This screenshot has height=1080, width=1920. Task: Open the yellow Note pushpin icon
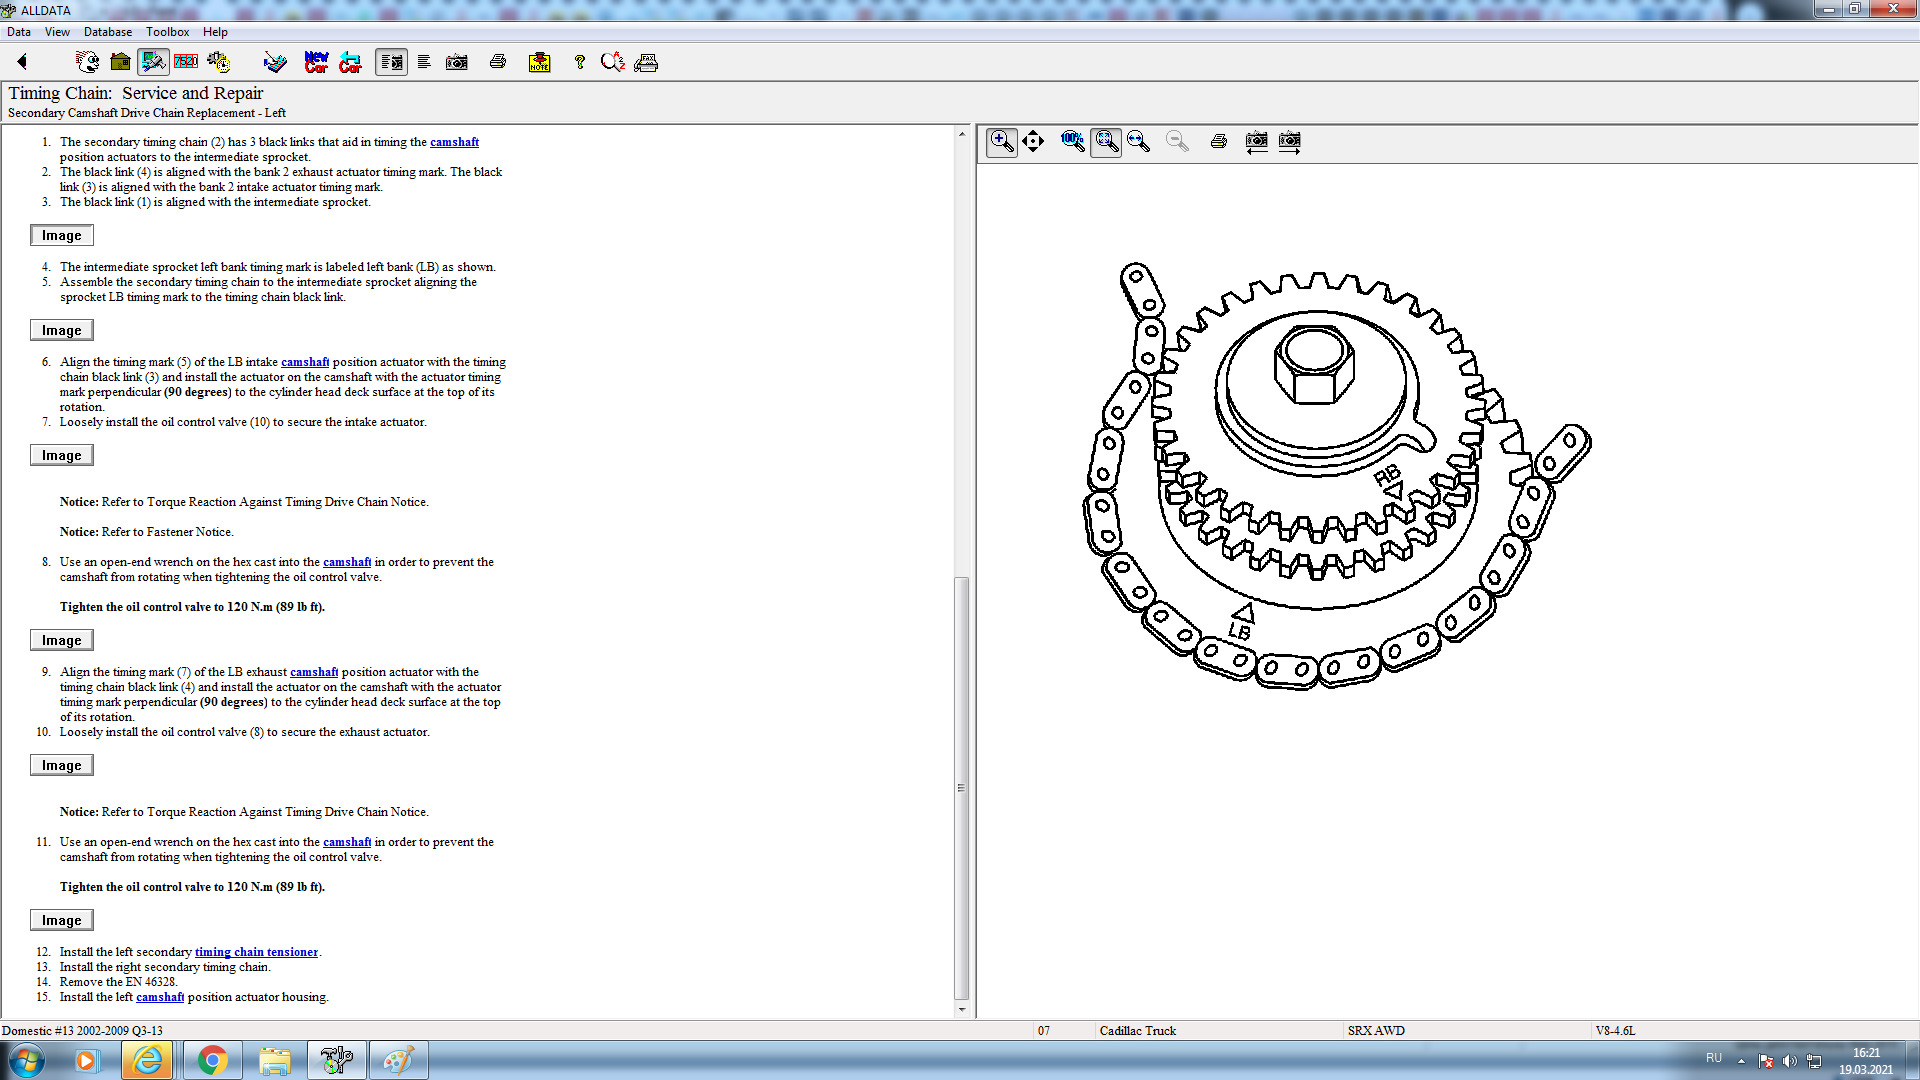tap(539, 62)
